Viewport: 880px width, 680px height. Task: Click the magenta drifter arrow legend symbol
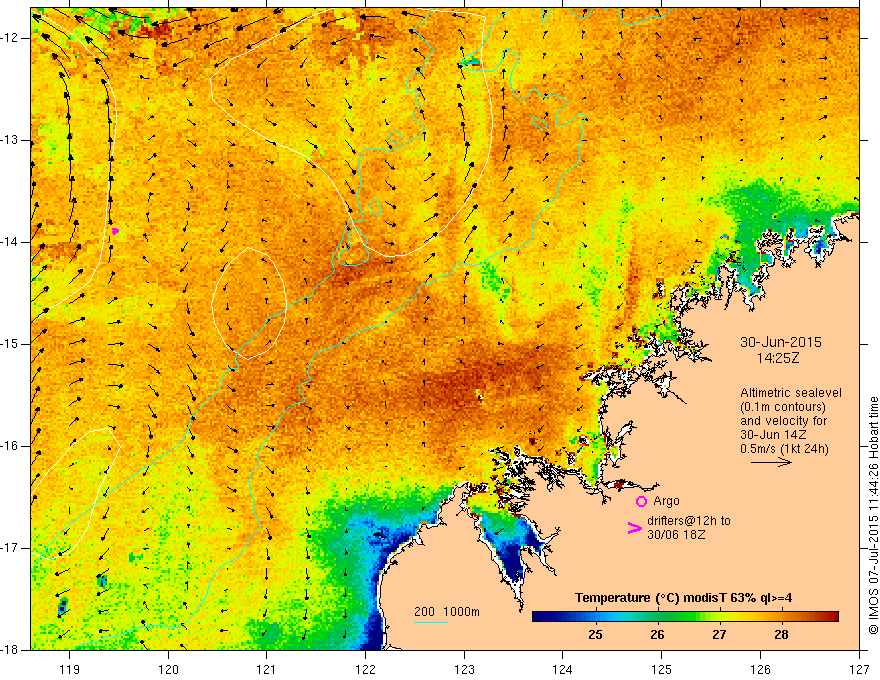point(634,528)
